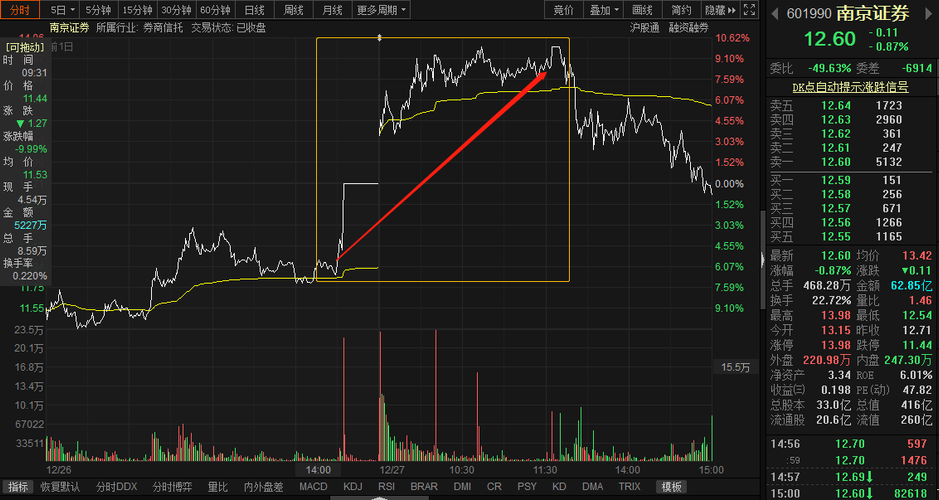Viewport: 939px width, 500px height.
Task: Click the 买五 price 12.55 row
Action: (850, 237)
